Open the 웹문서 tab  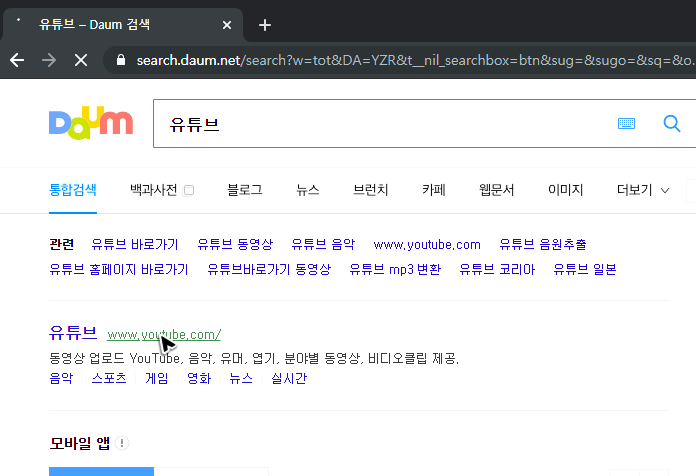point(497,190)
